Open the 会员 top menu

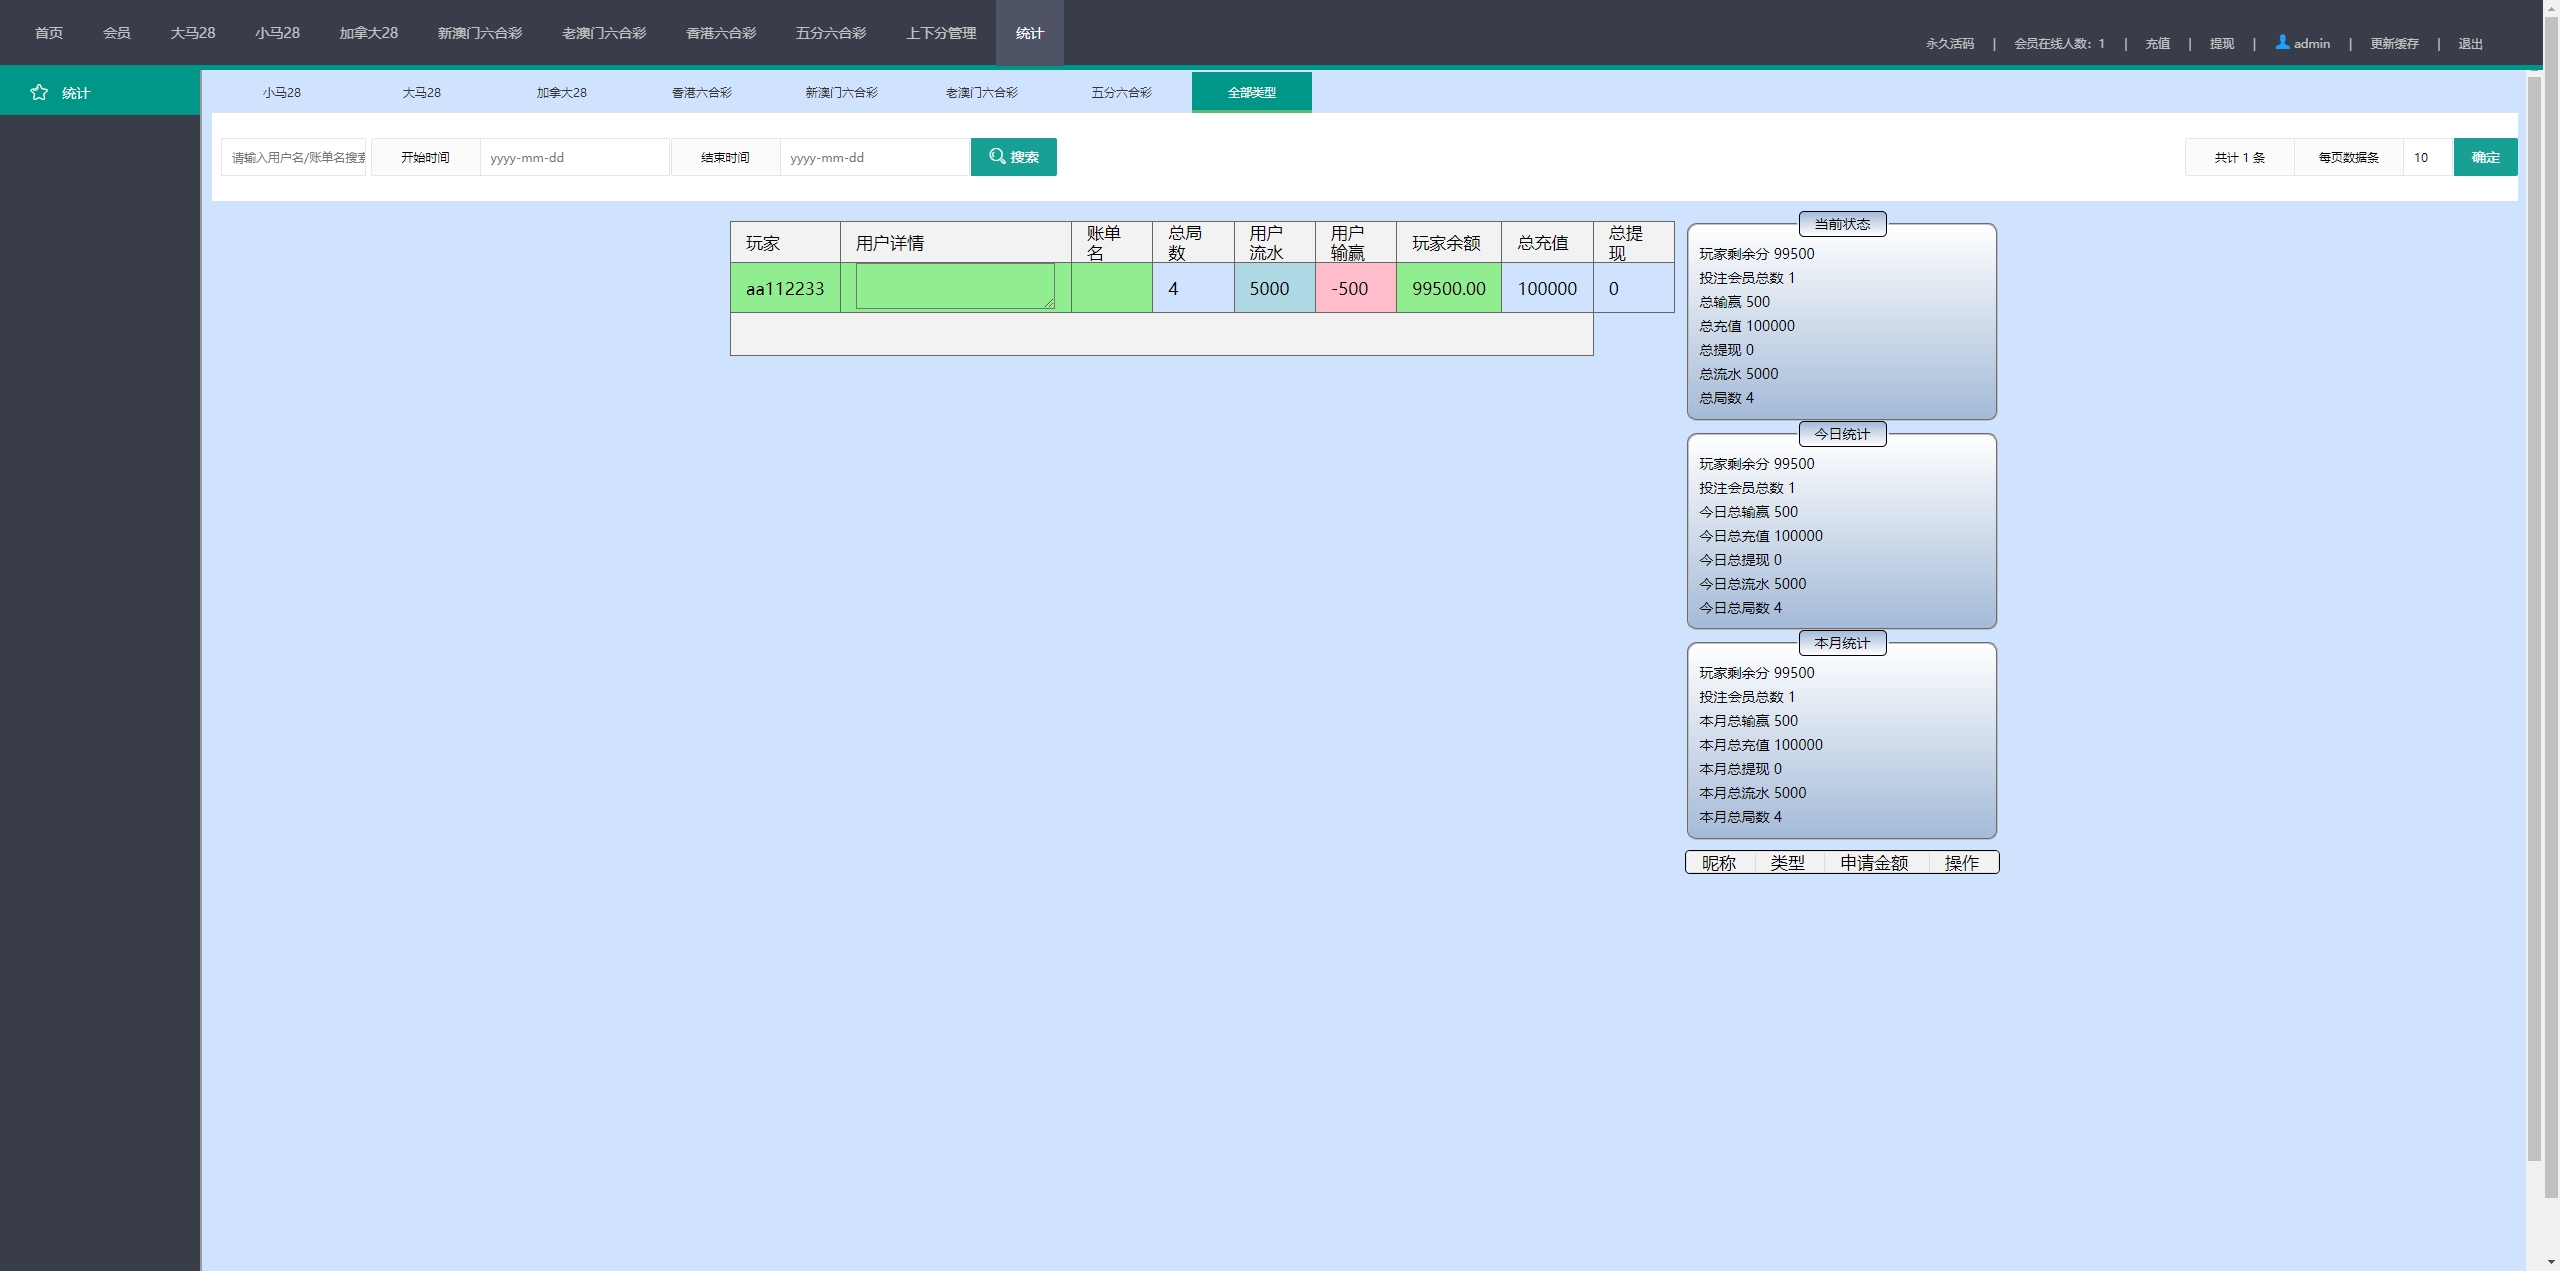point(116,33)
